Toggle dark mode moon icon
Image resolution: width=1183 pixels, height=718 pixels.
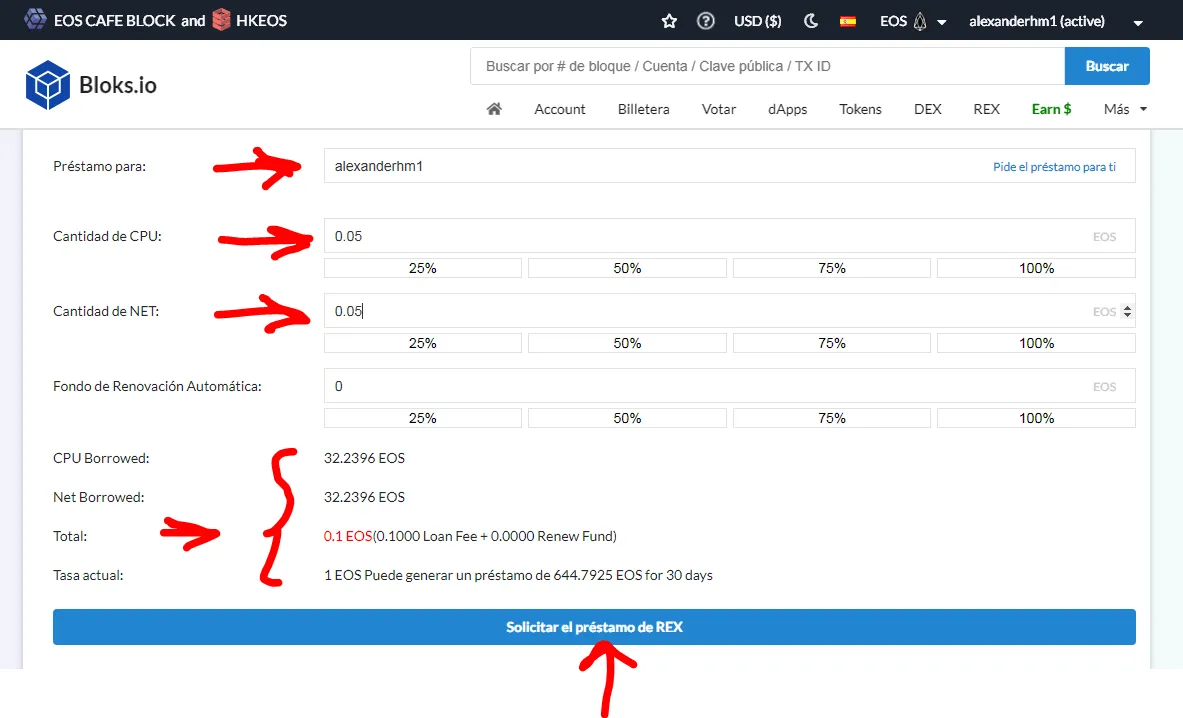click(x=811, y=21)
